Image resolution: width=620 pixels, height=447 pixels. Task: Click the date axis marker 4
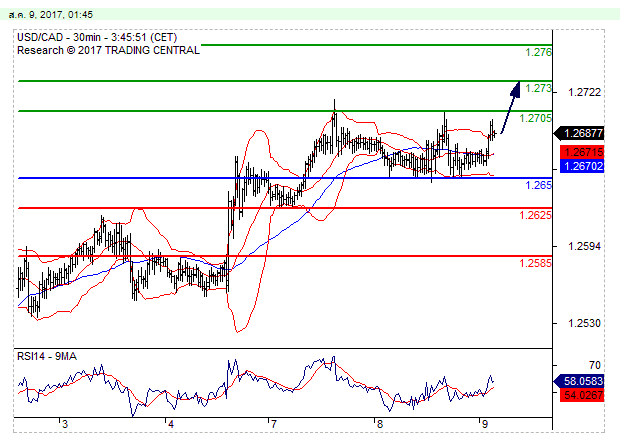[170, 425]
